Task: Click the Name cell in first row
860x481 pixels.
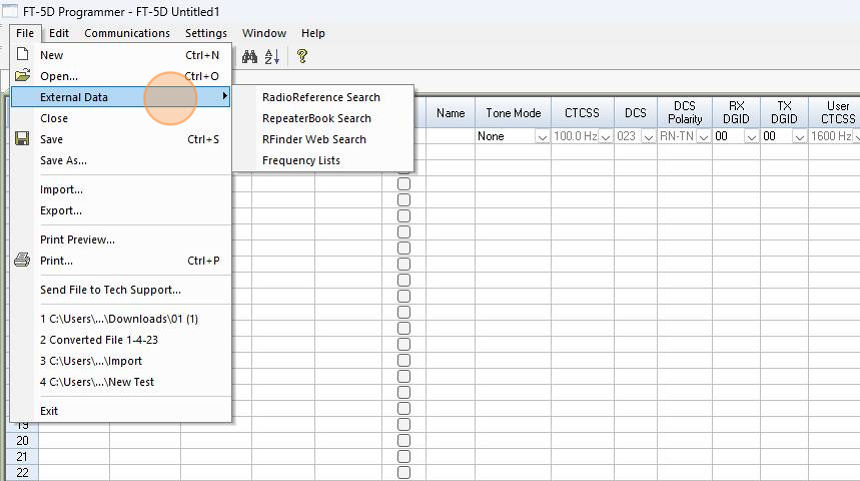Action: [x=450, y=137]
